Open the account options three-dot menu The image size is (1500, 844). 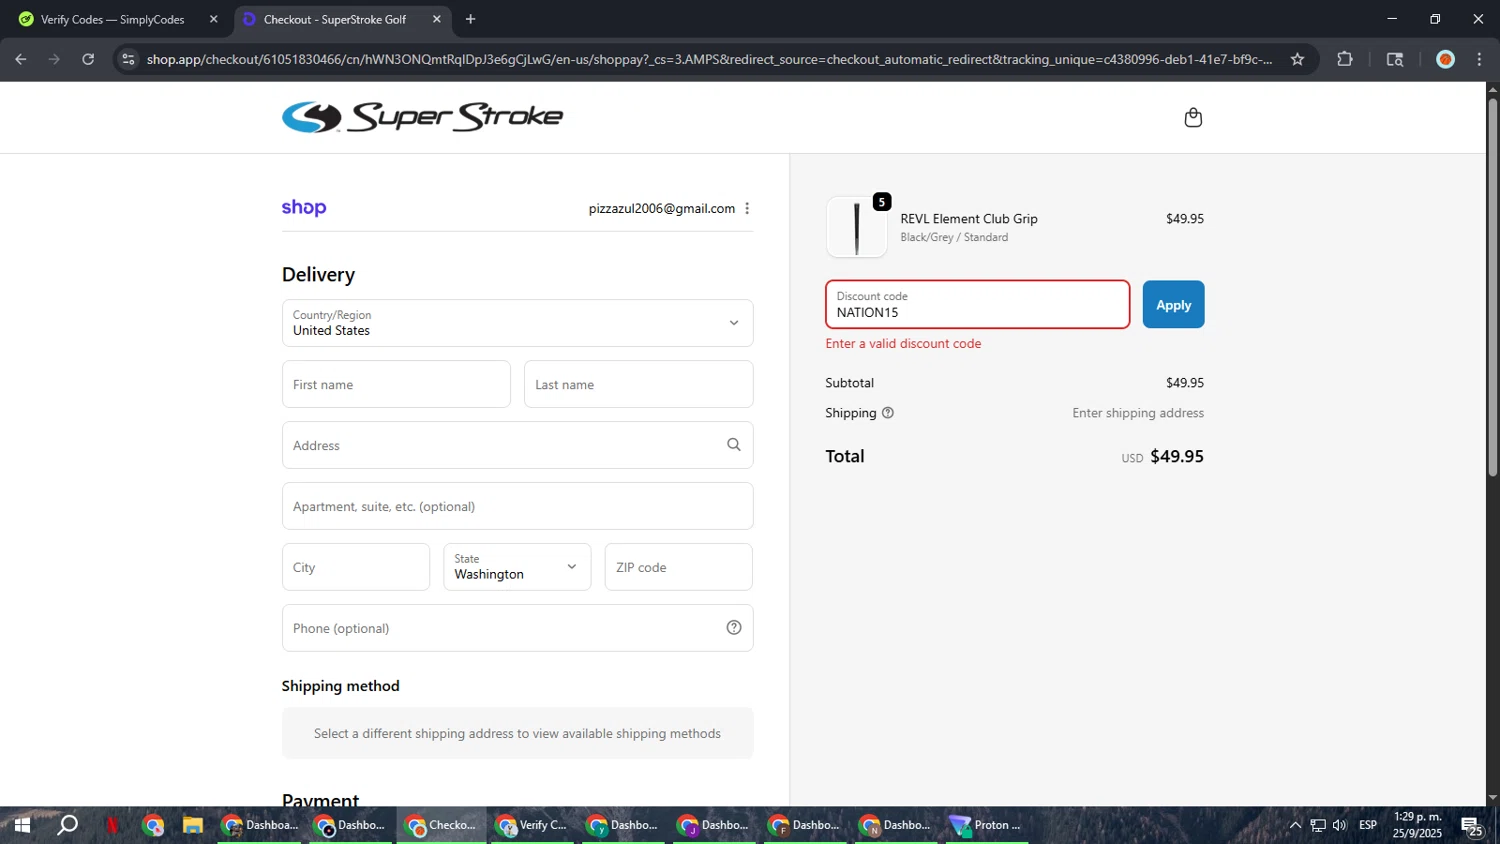[747, 208]
